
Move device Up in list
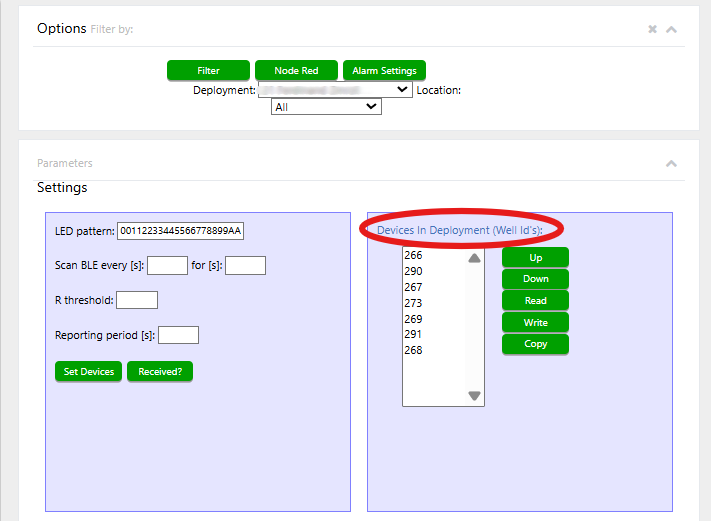click(535, 258)
